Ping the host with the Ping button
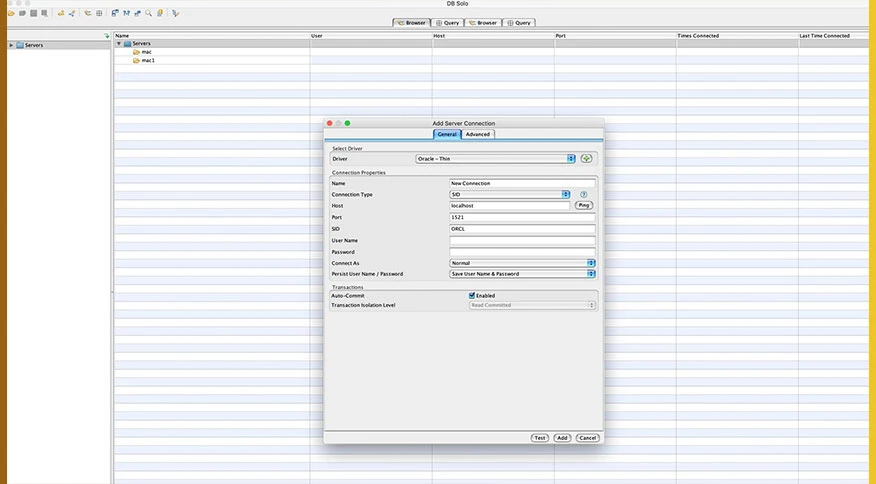The height and width of the screenshot is (484, 876). 584,206
